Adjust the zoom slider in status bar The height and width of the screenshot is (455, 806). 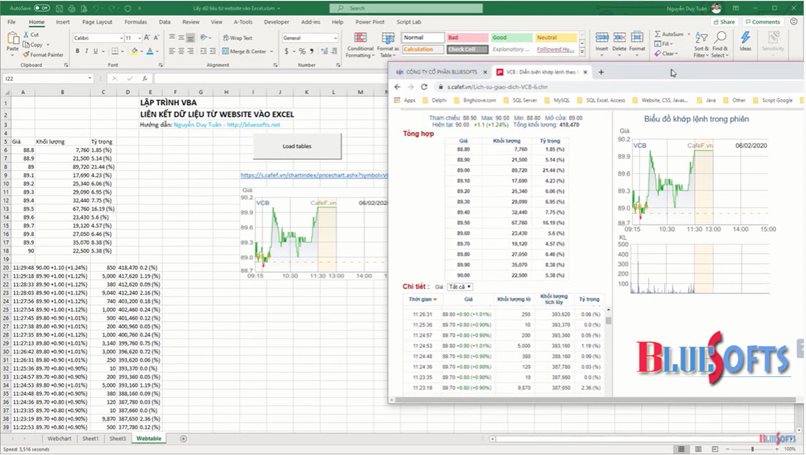pyautogui.click(x=753, y=449)
